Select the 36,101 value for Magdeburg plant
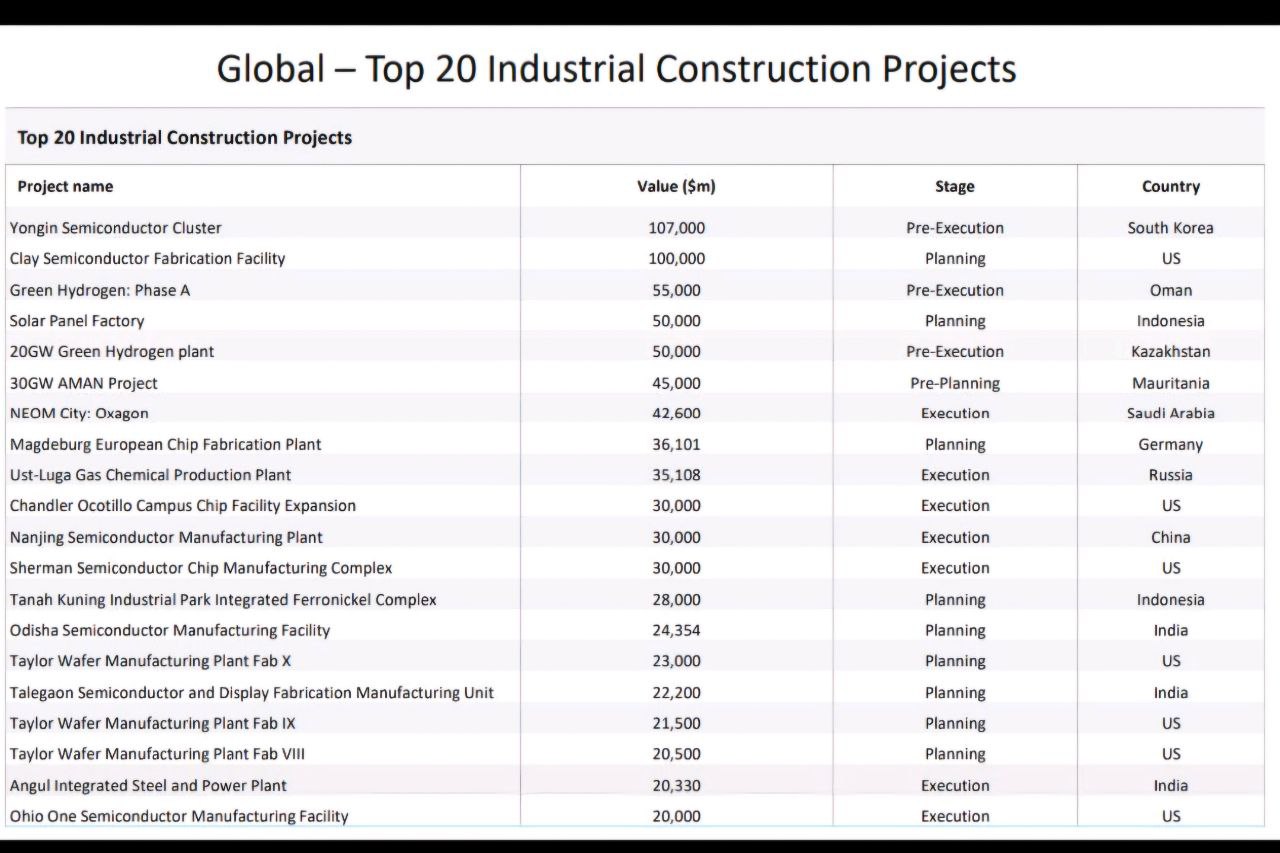The width and height of the screenshot is (1280, 853). [x=676, y=445]
